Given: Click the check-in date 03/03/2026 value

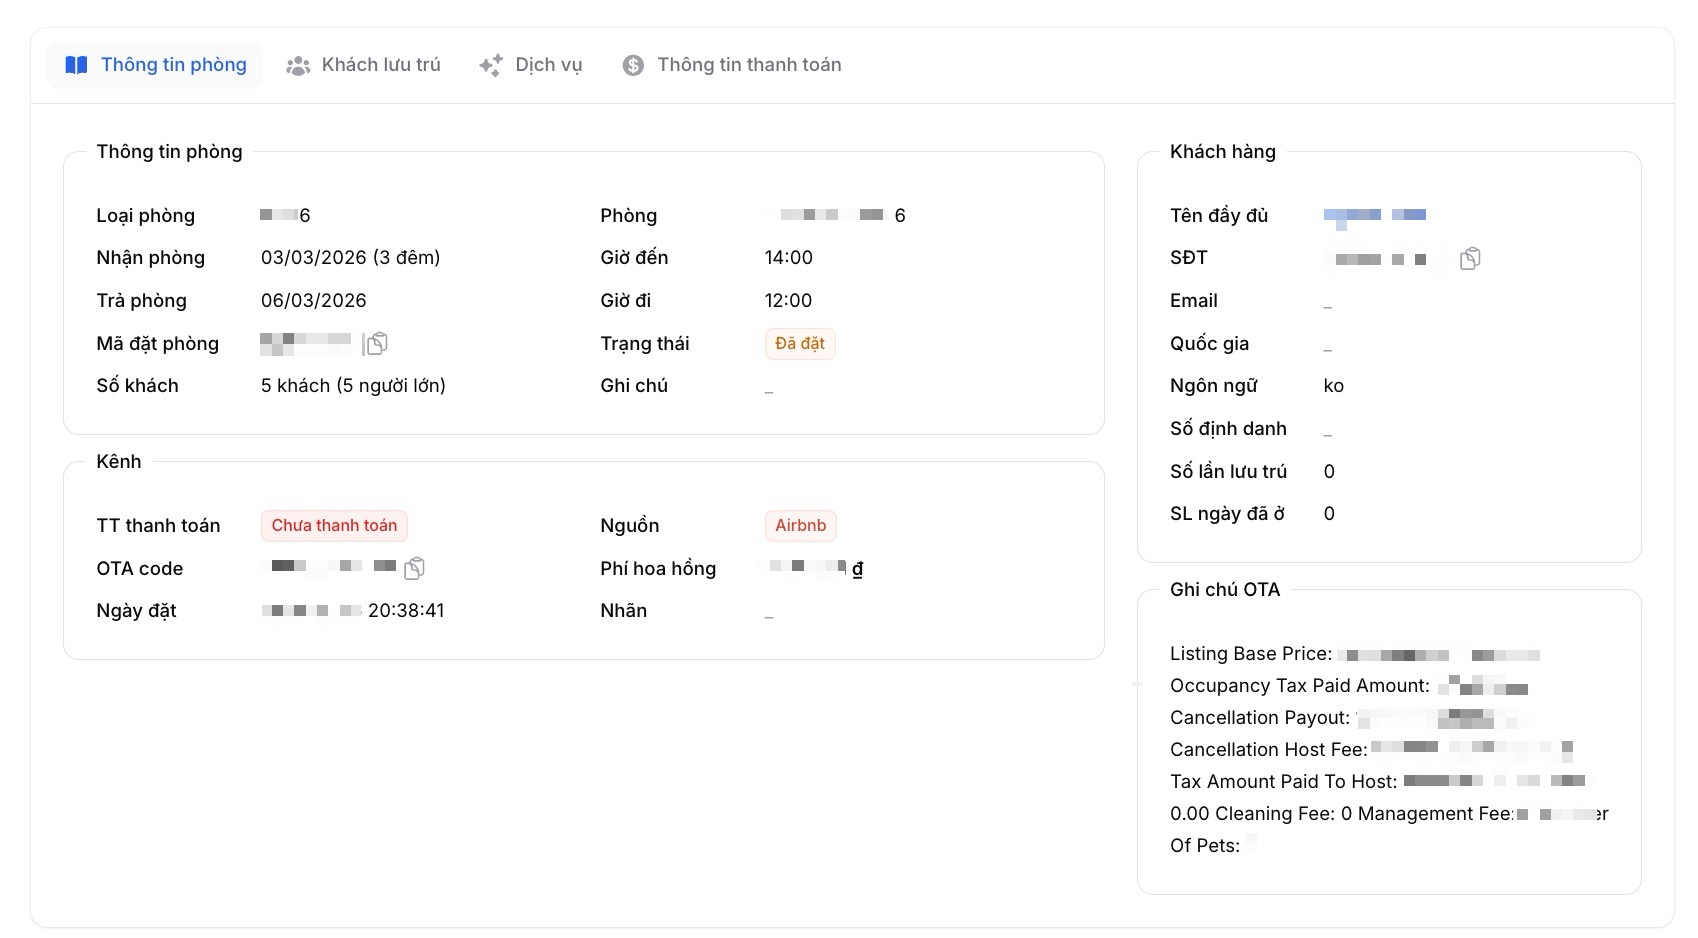Looking at the screenshot, I should point(350,258).
